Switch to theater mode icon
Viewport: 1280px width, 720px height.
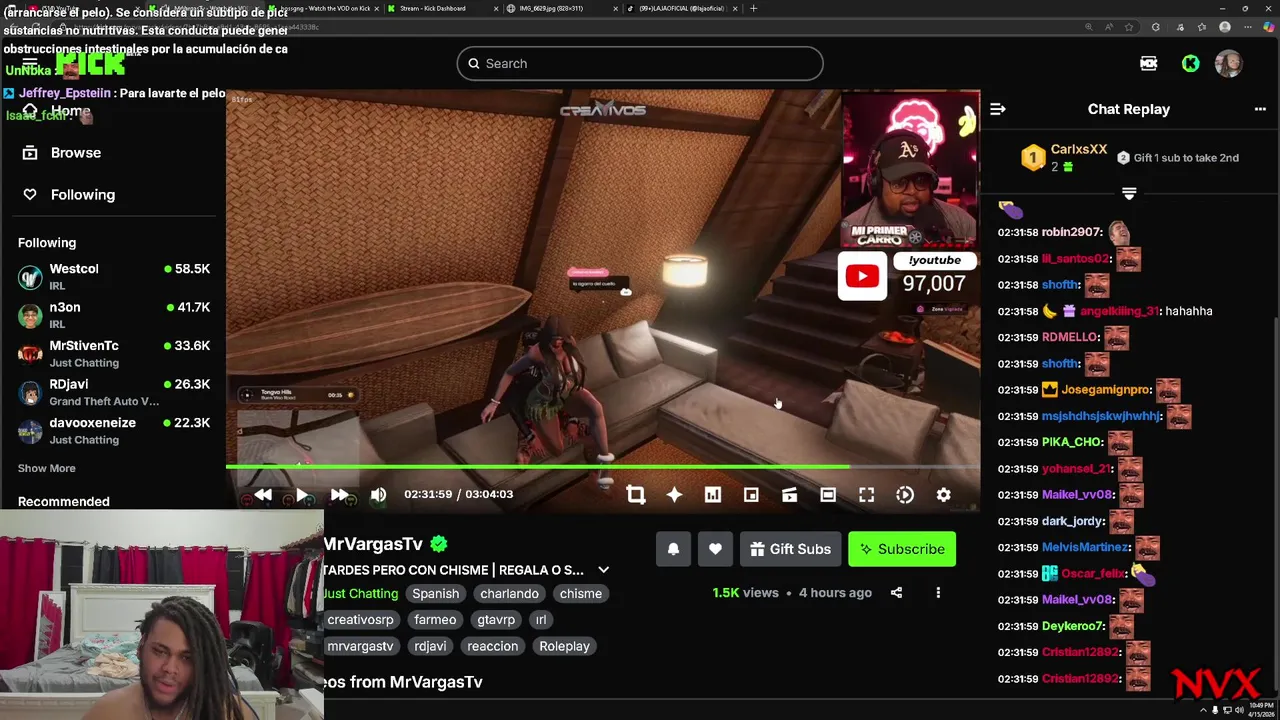[x=828, y=494]
